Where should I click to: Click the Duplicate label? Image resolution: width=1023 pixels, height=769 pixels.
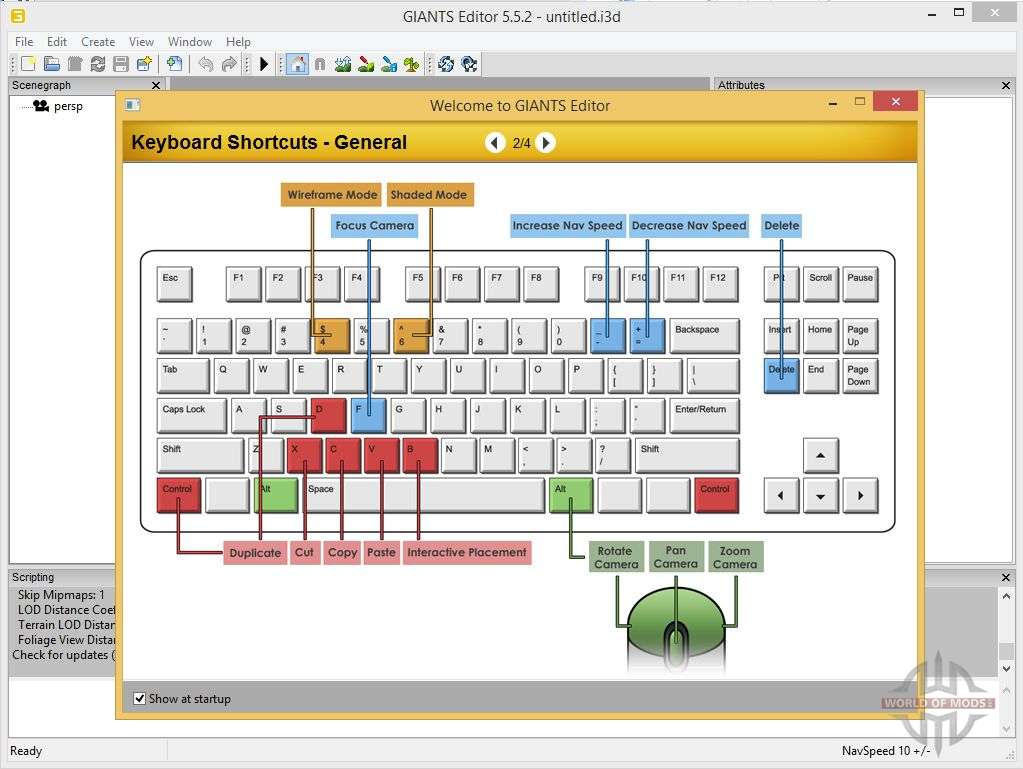click(x=255, y=552)
